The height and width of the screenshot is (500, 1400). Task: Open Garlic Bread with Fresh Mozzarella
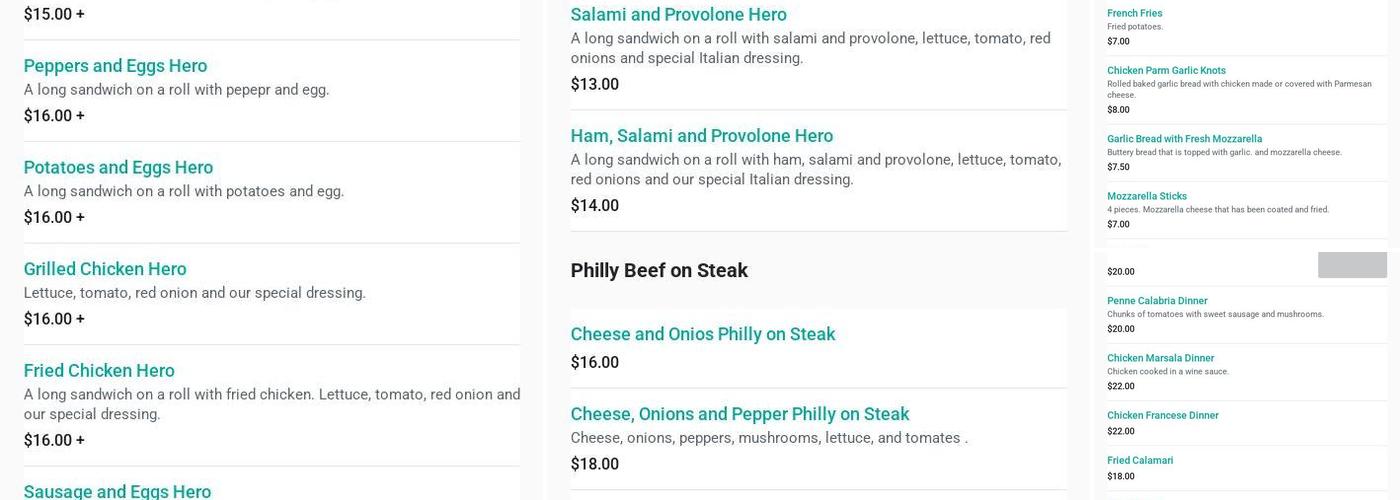coord(1184,139)
